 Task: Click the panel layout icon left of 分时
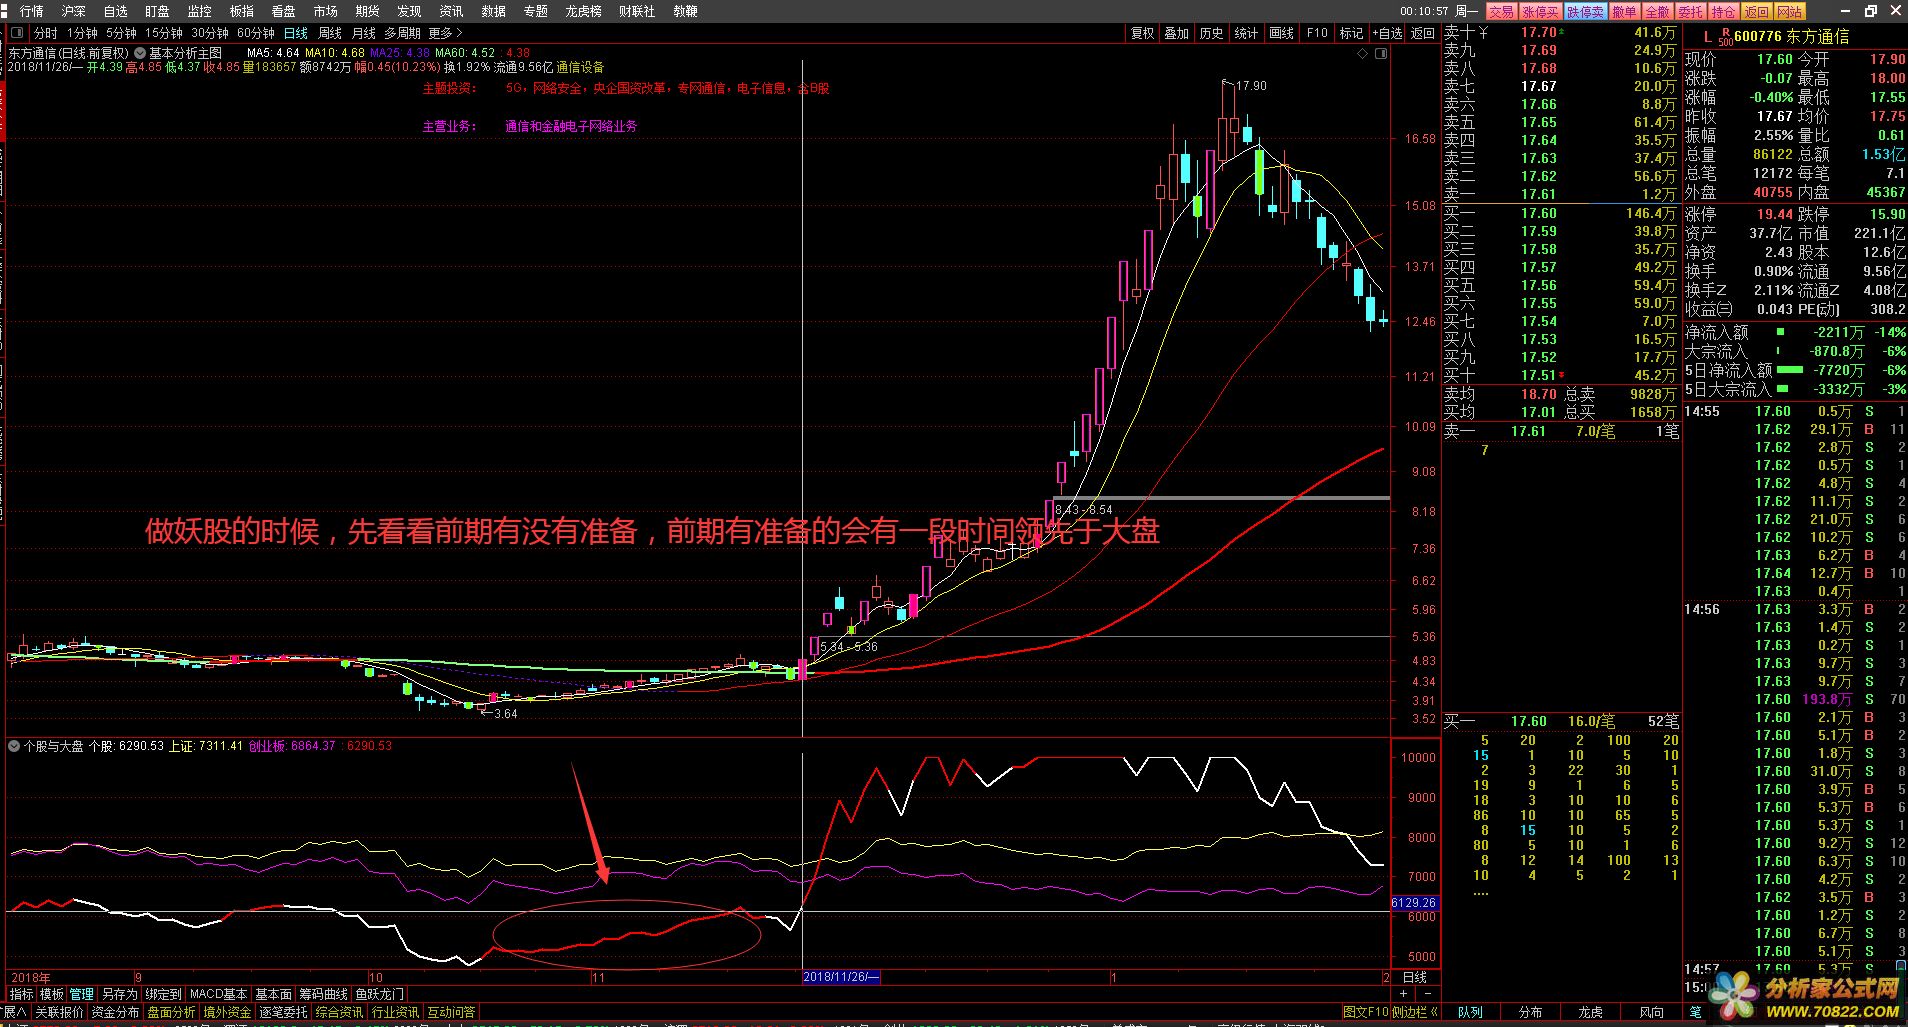(x=16, y=33)
